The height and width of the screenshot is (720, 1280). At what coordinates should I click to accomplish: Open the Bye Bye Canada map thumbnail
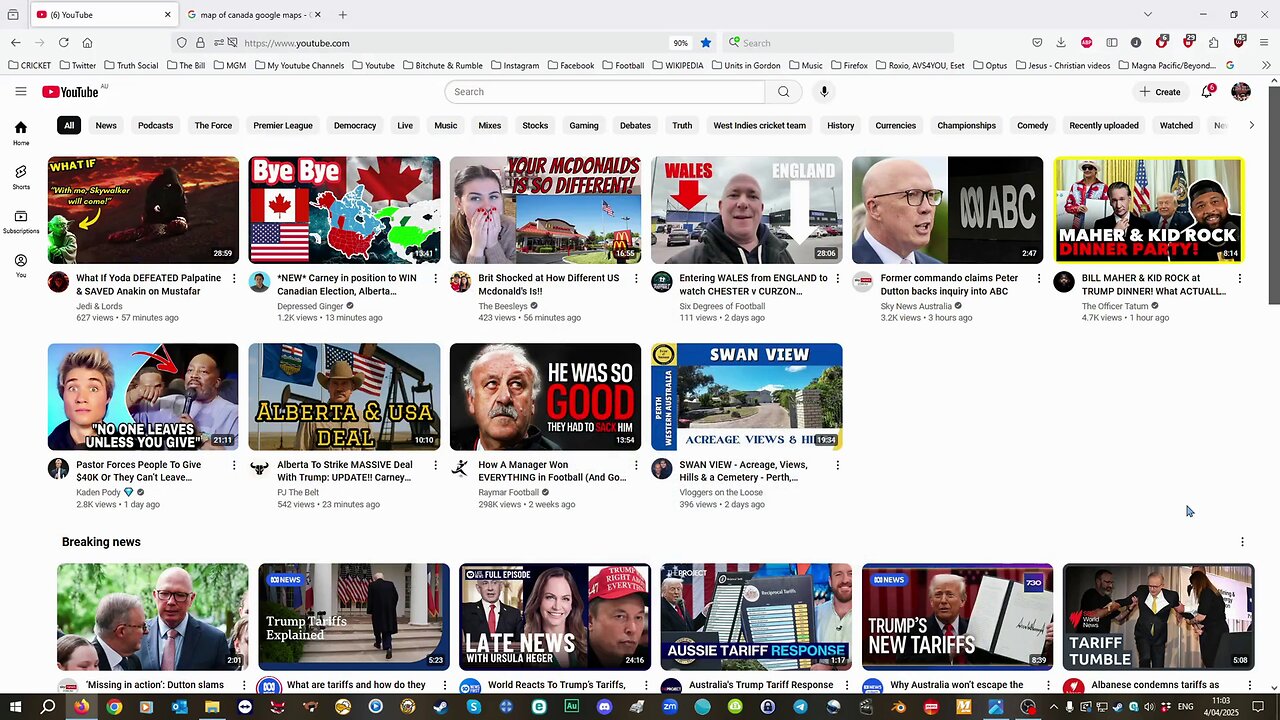point(344,210)
